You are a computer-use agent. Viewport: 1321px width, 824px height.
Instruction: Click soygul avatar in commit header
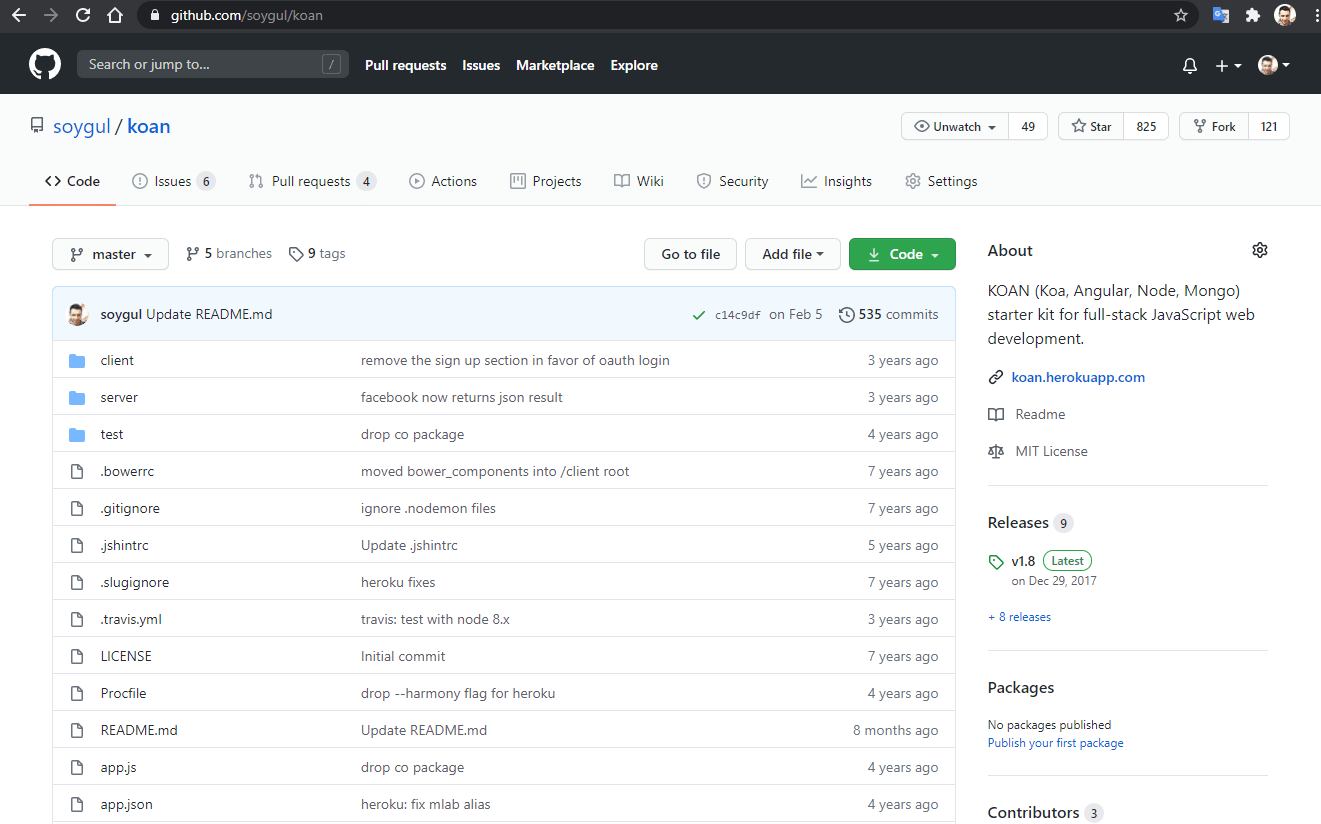click(78, 314)
